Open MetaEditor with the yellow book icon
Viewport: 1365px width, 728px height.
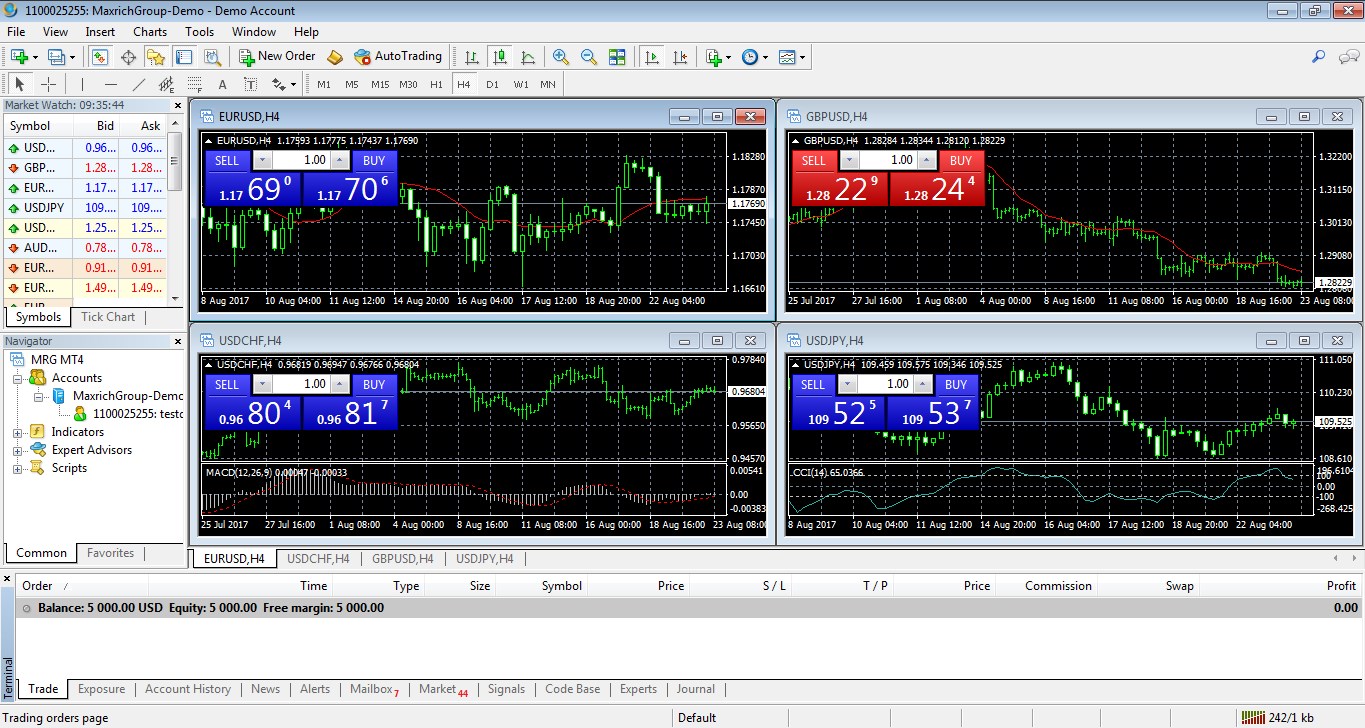[x=335, y=57]
